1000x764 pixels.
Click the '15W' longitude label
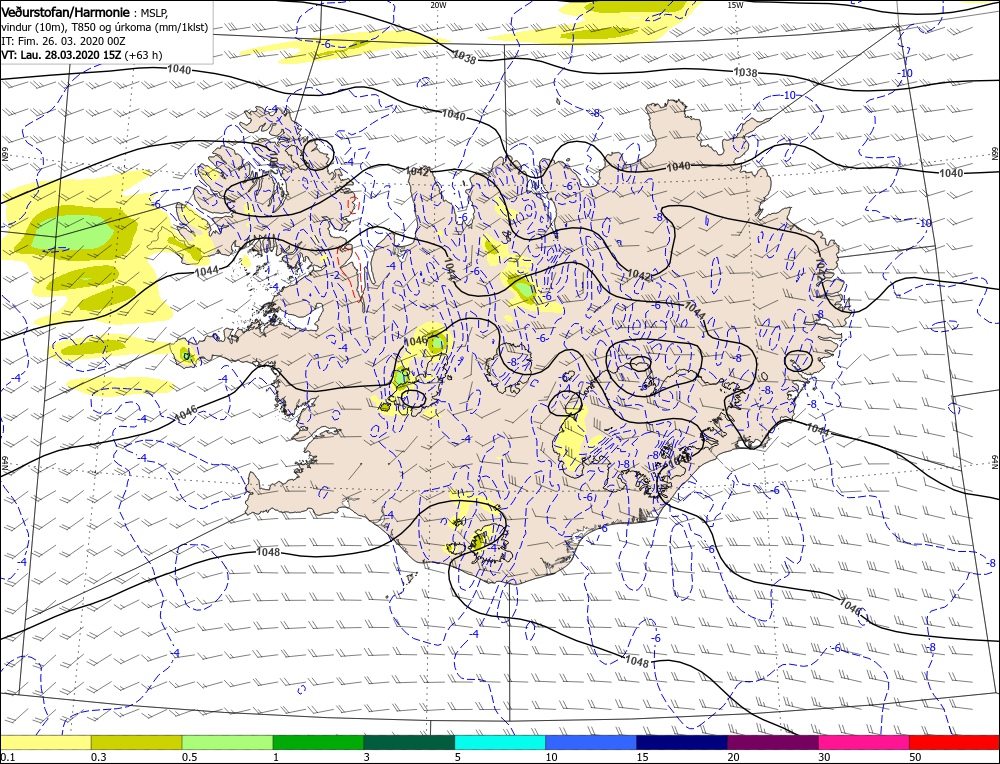point(735,5)
